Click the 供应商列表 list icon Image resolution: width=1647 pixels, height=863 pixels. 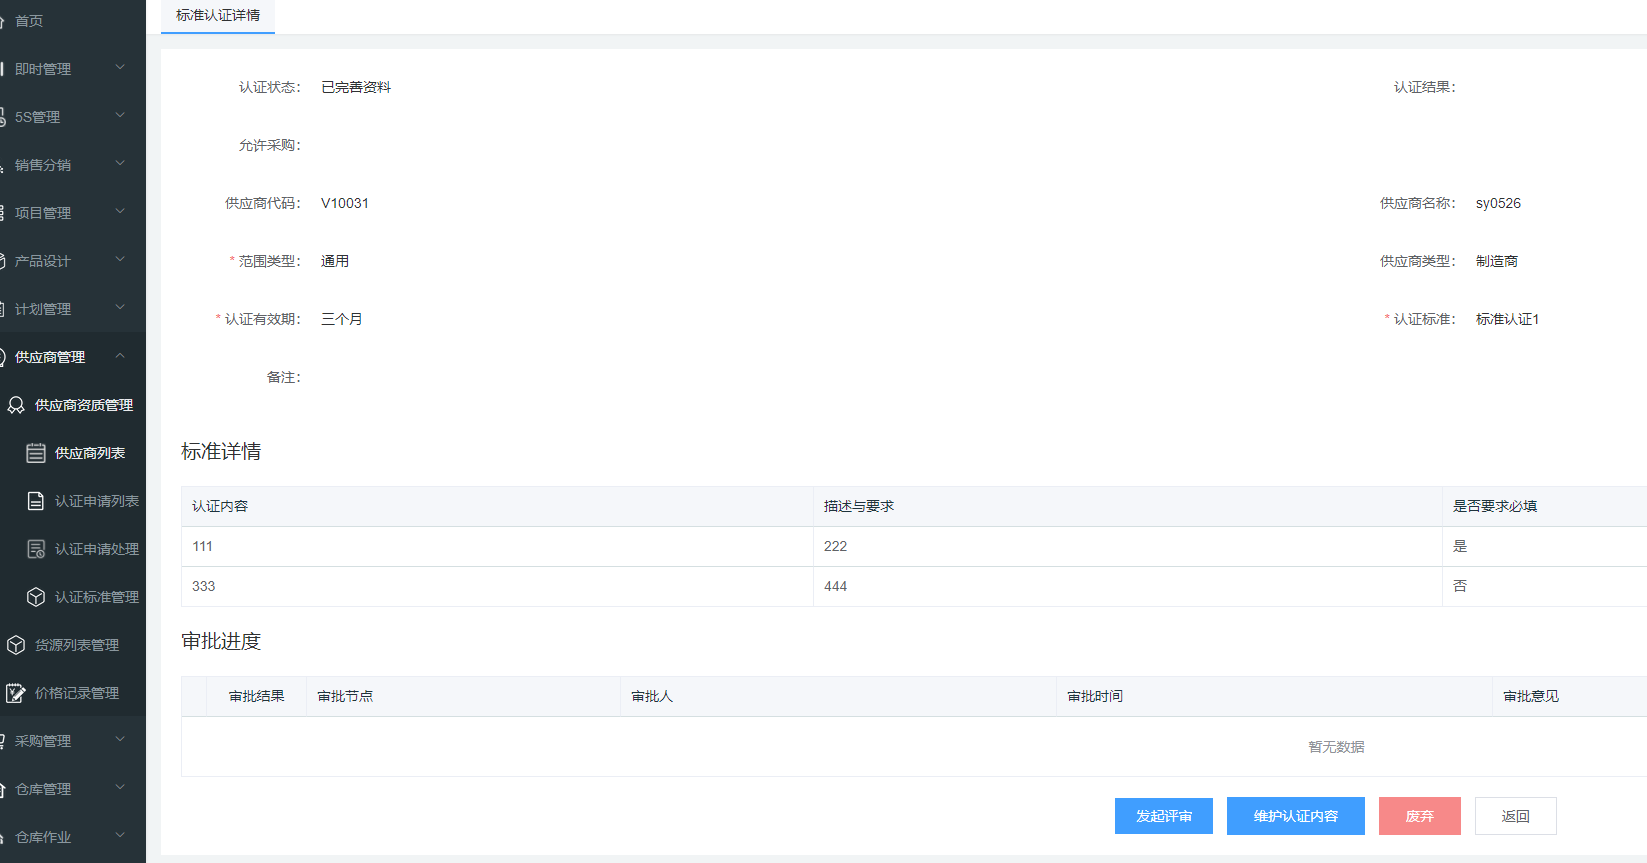coord(36,453)
